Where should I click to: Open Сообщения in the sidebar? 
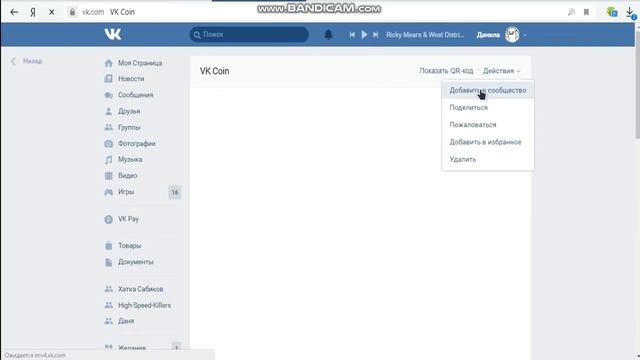point(136,95)
